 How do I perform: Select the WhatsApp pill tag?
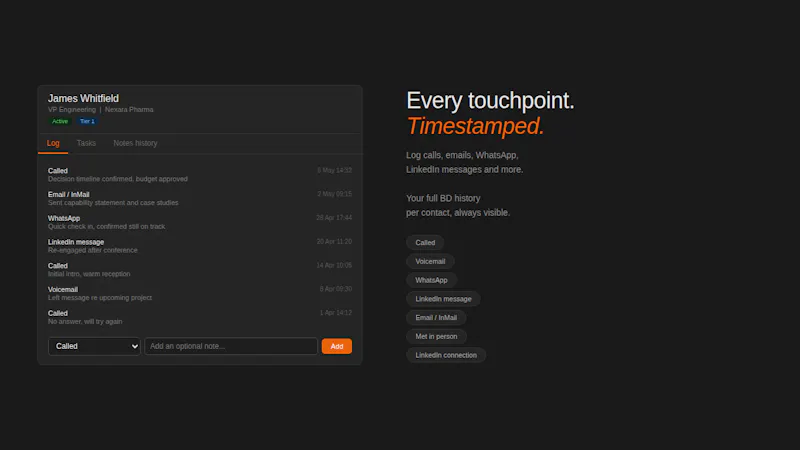pyautogui.click(x=431, y=280)
